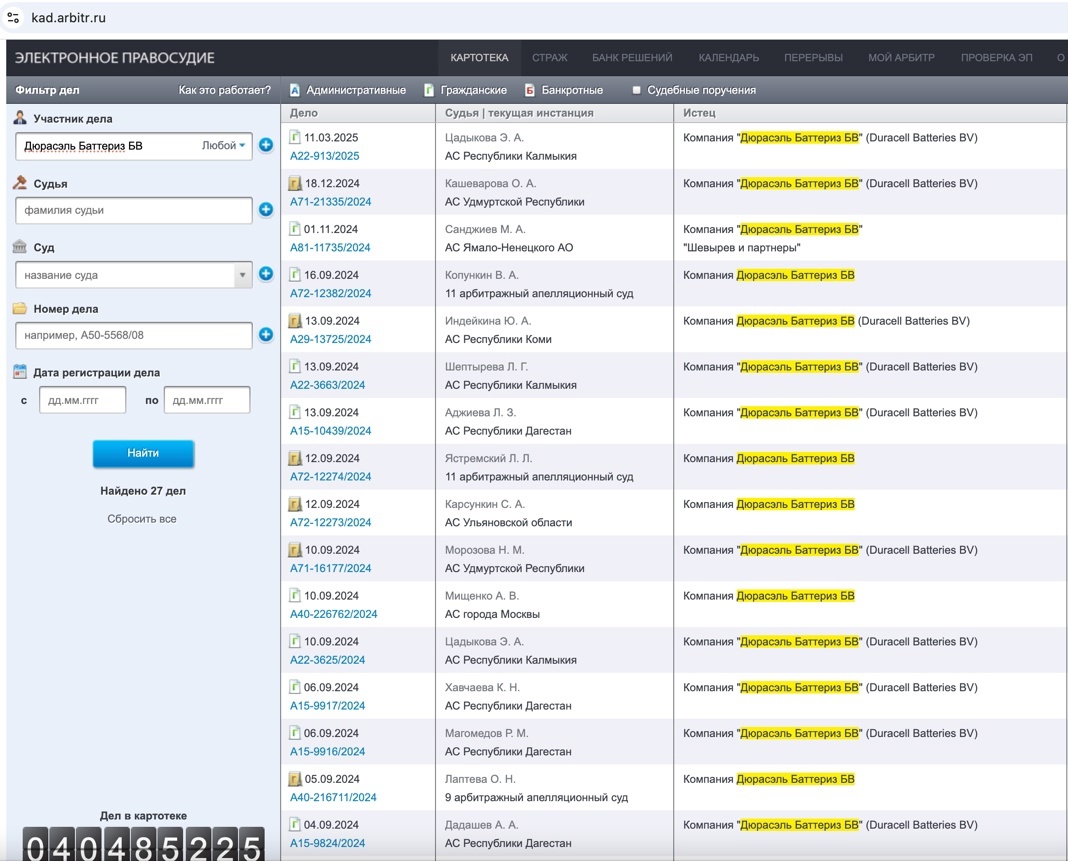Image resolution: width=1068 pixels, height=861 pixels.
Task: Click document icon for case А15-9917/2024
Action: coord(295,687)
